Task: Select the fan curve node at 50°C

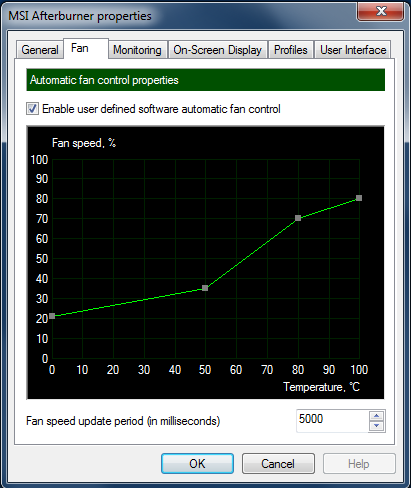Action: [x=205, y=288]
